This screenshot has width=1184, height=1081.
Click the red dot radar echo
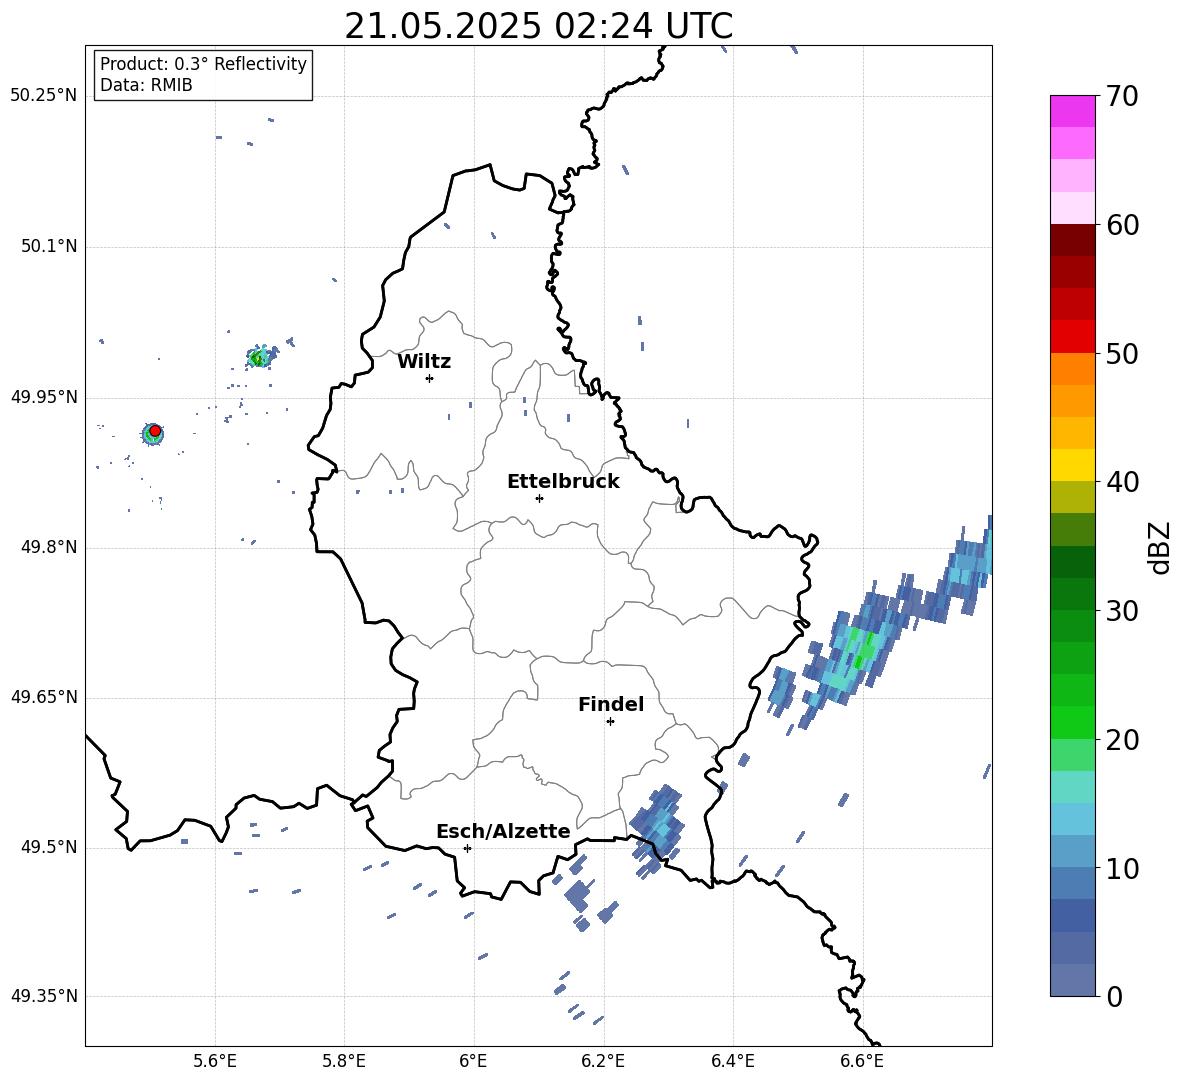click(155, 431)
